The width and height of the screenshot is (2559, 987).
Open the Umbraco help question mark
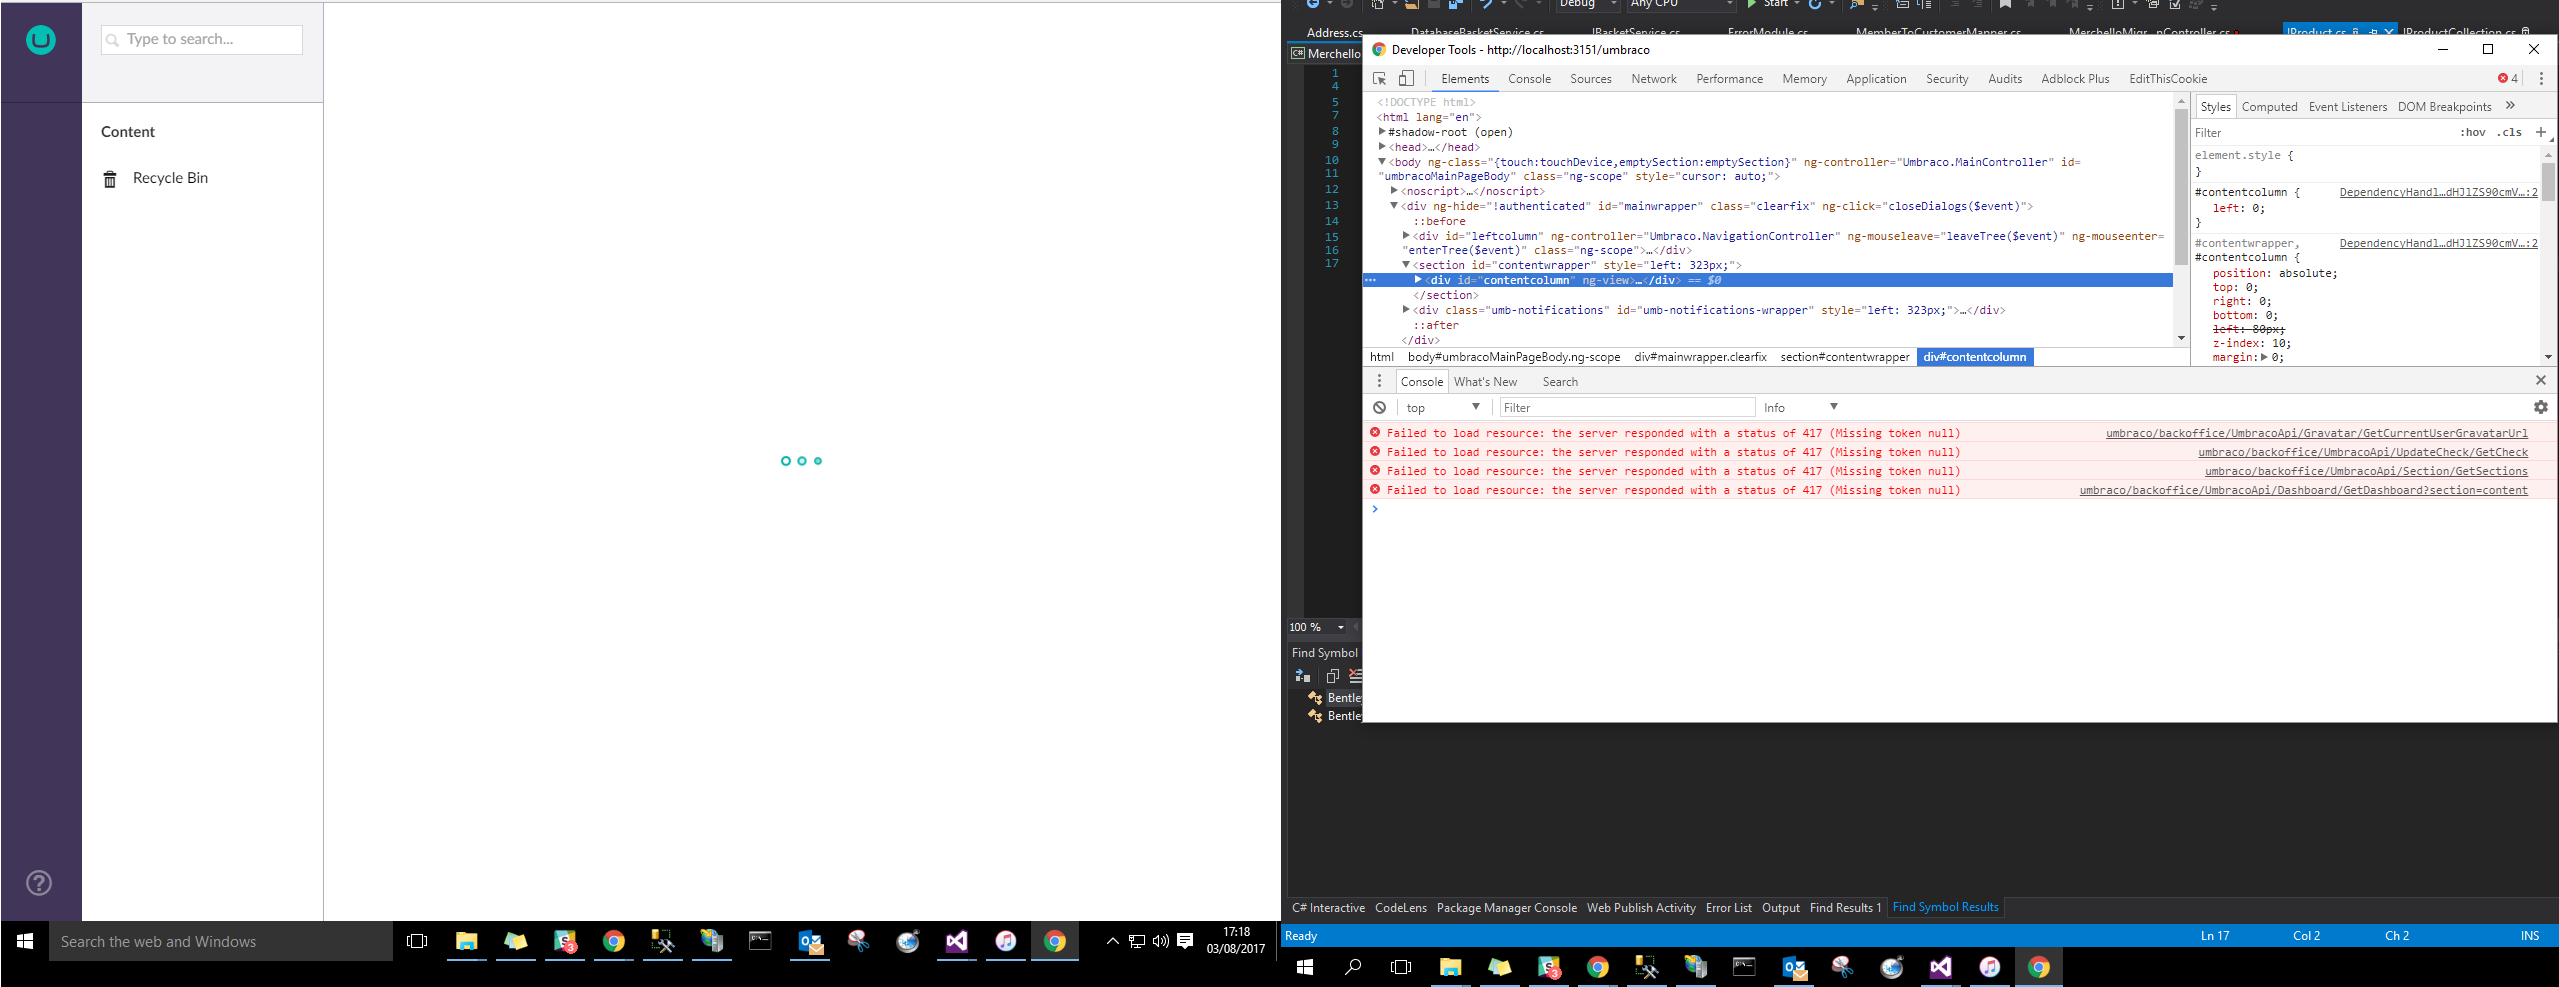pos(39,883)
